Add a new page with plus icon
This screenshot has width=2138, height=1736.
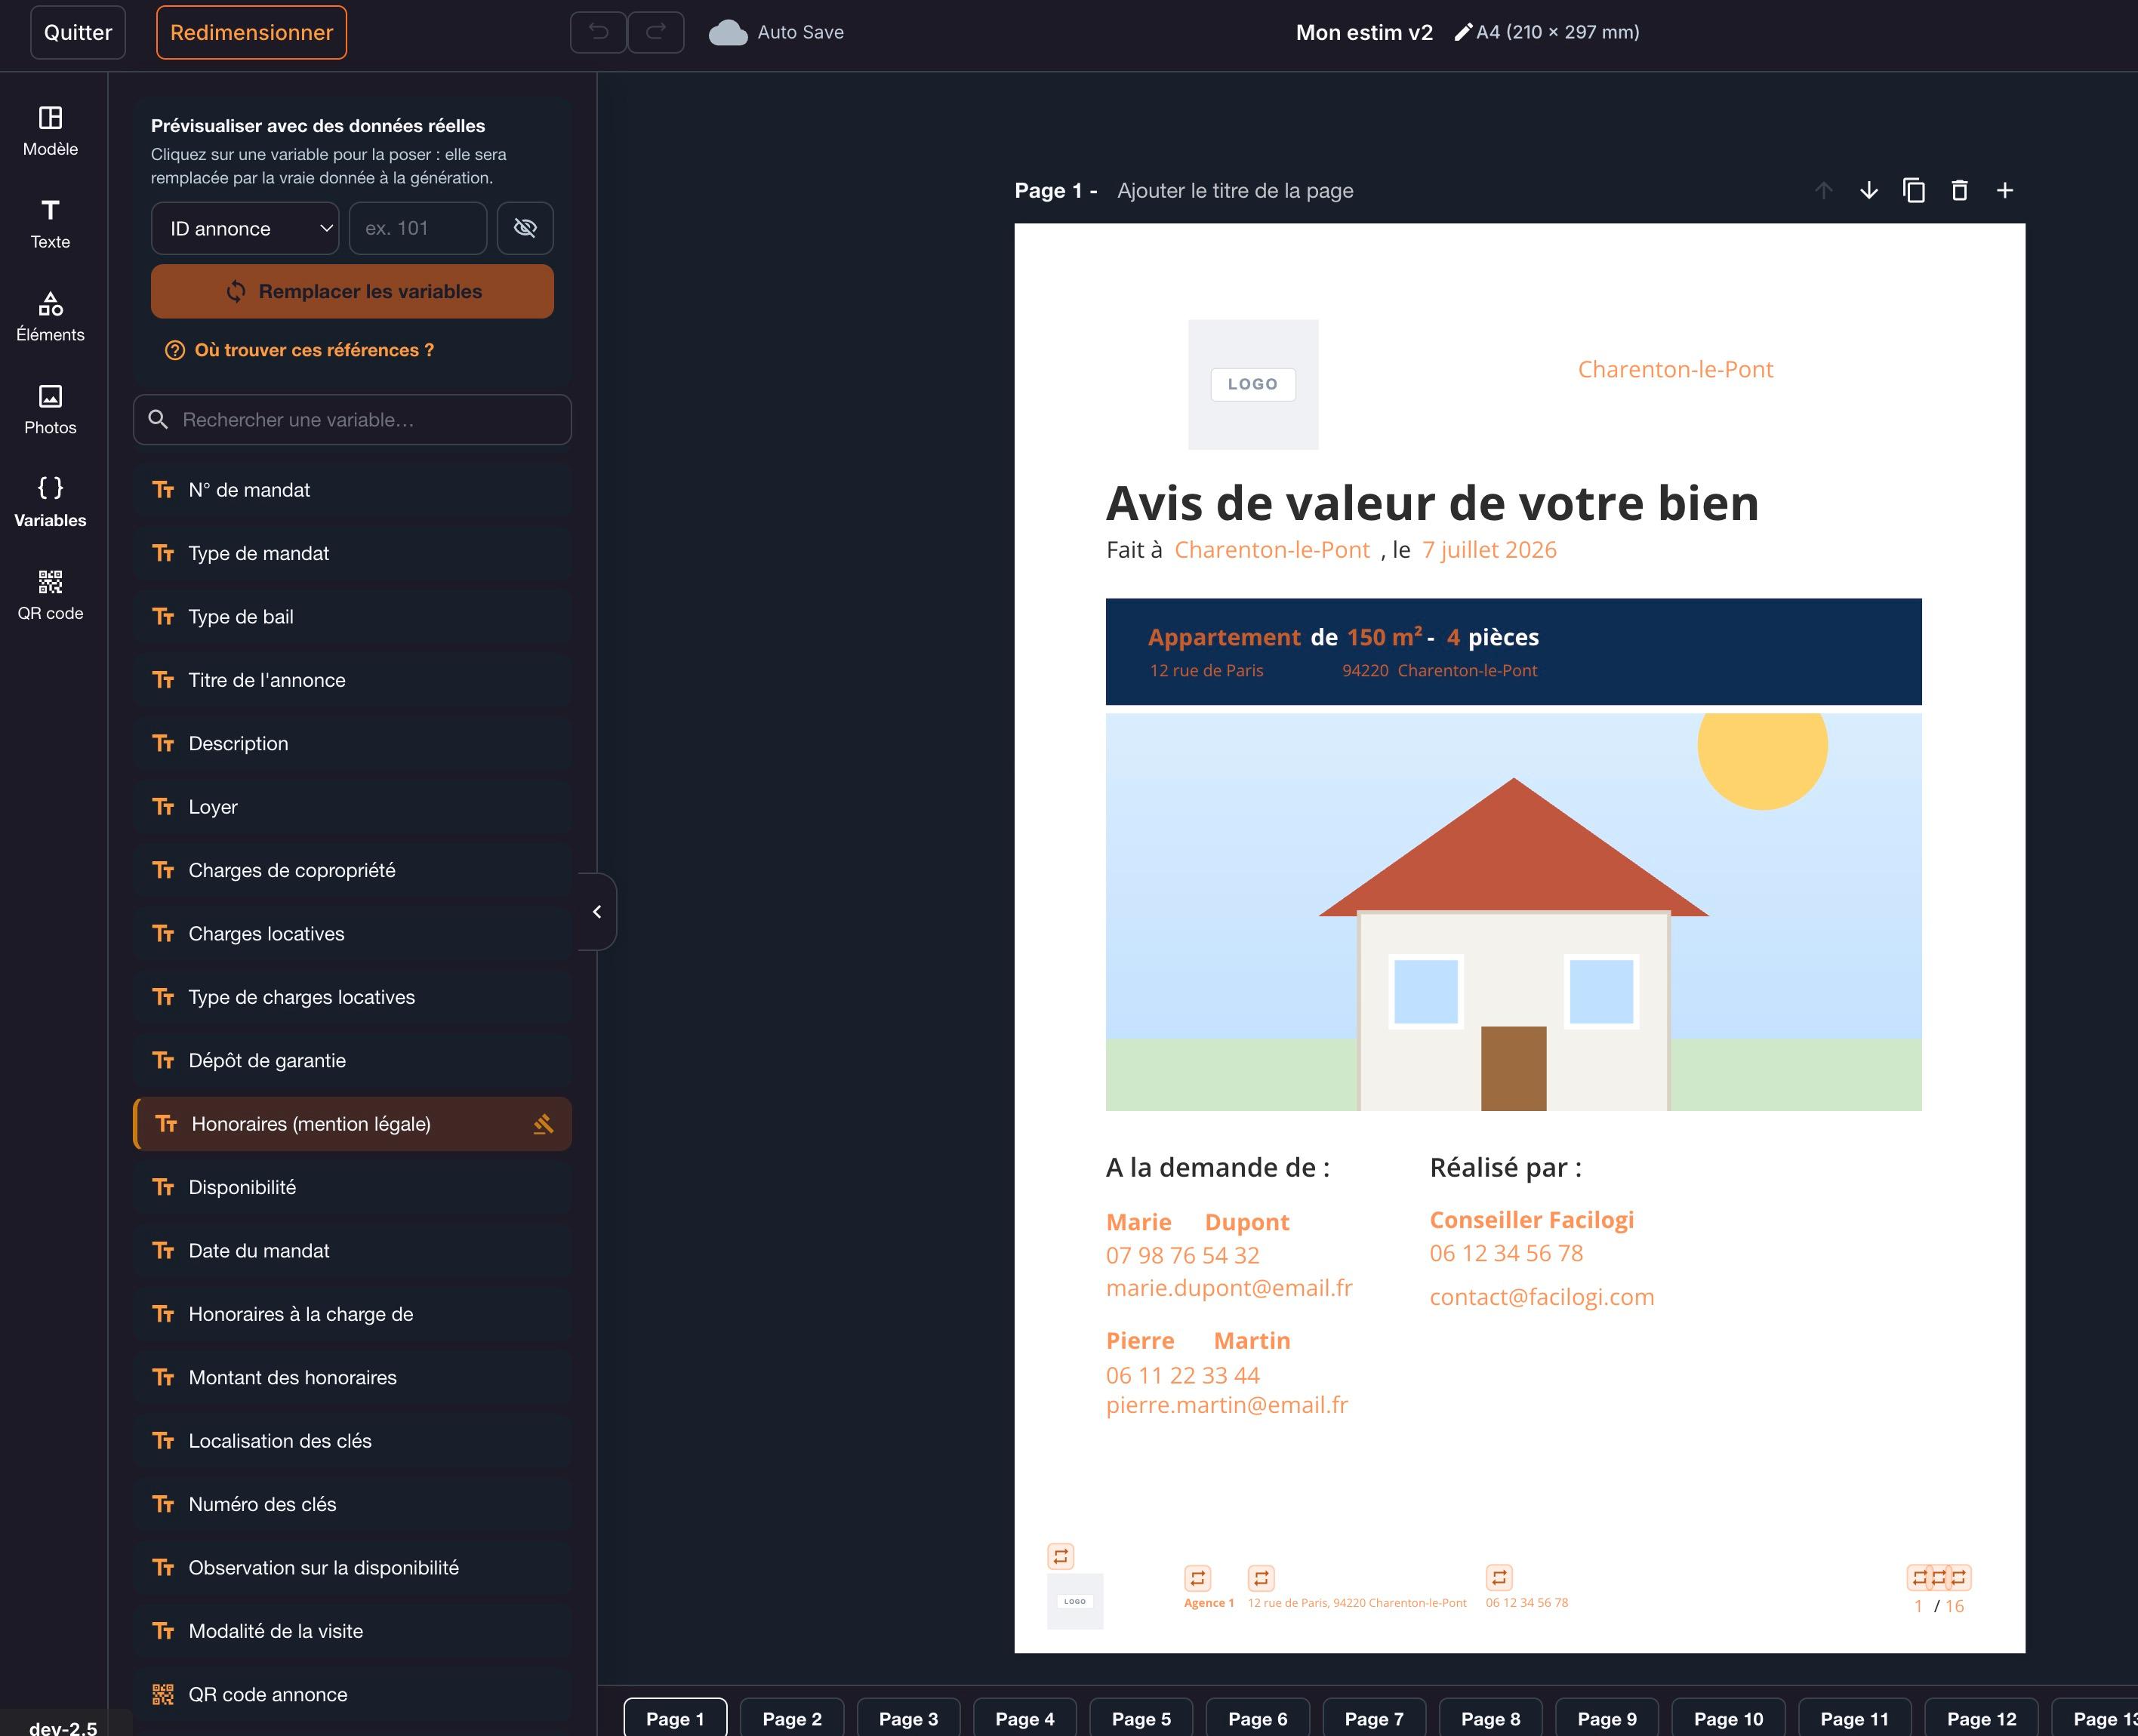click(x=2005, y=190)
